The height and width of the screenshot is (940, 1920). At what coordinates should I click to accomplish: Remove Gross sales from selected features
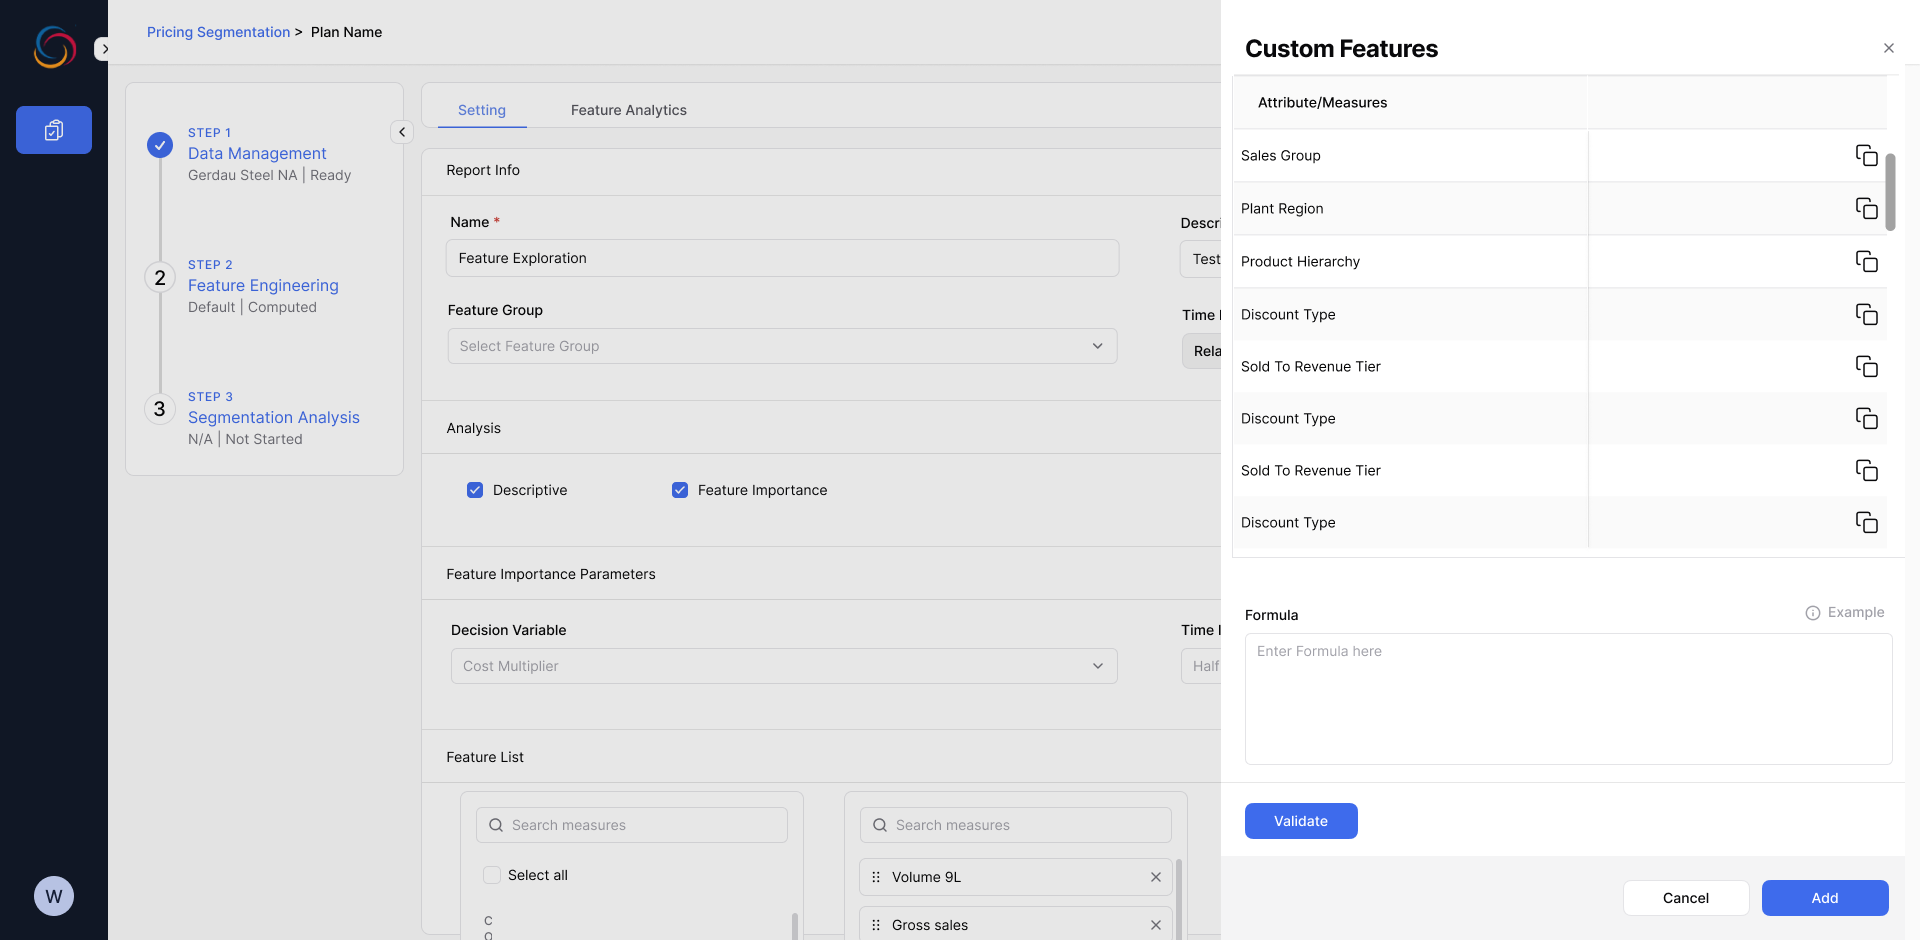click(1155, 925)
